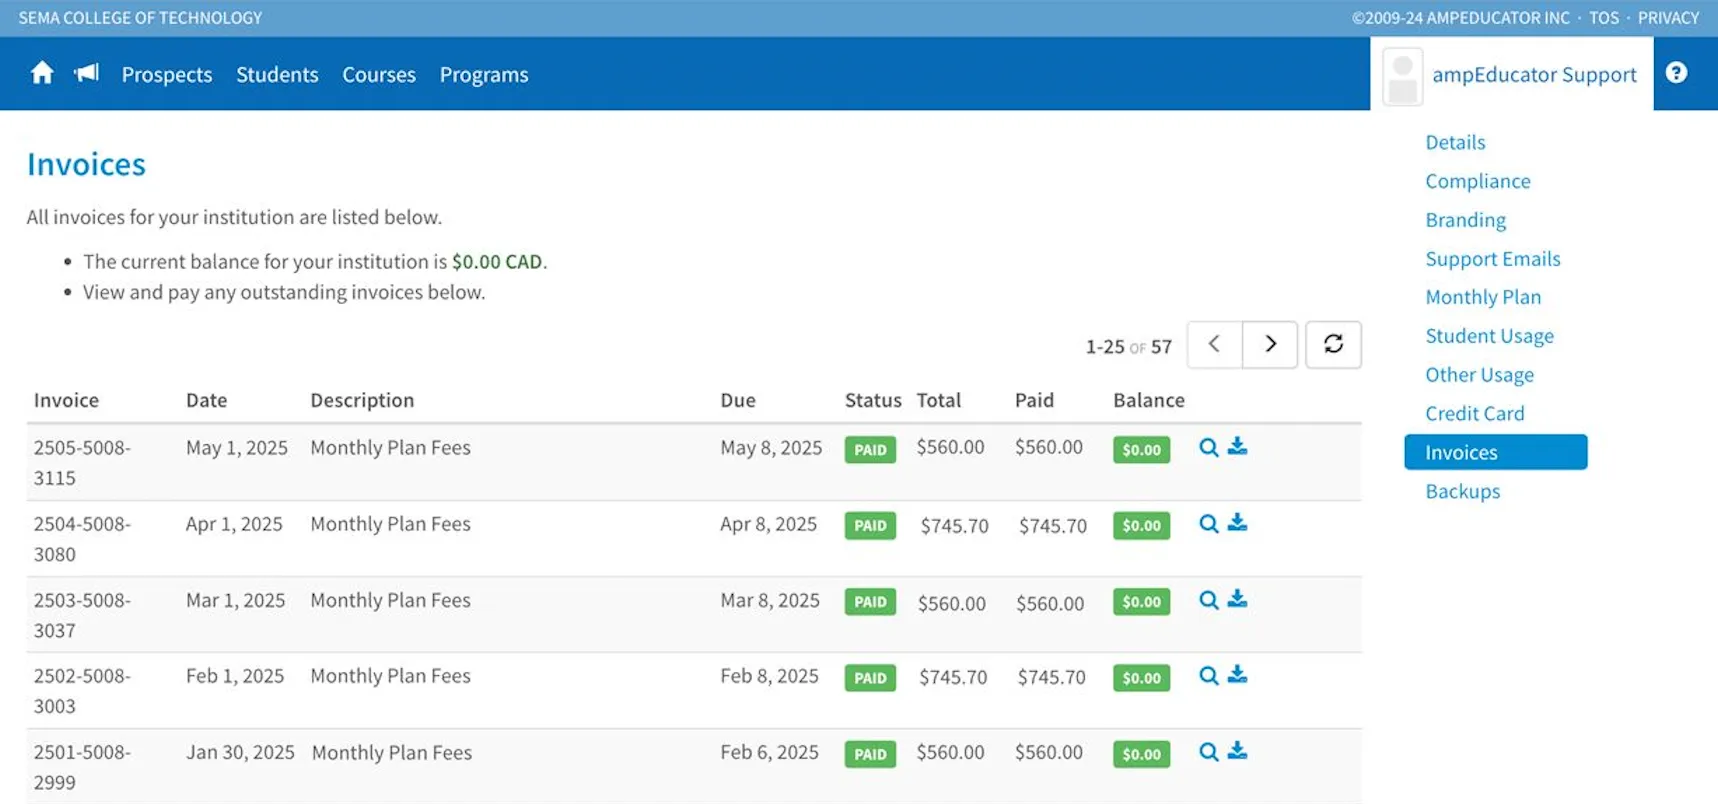
Task: Open Support Emails settings
Action: click(1492, 259)
